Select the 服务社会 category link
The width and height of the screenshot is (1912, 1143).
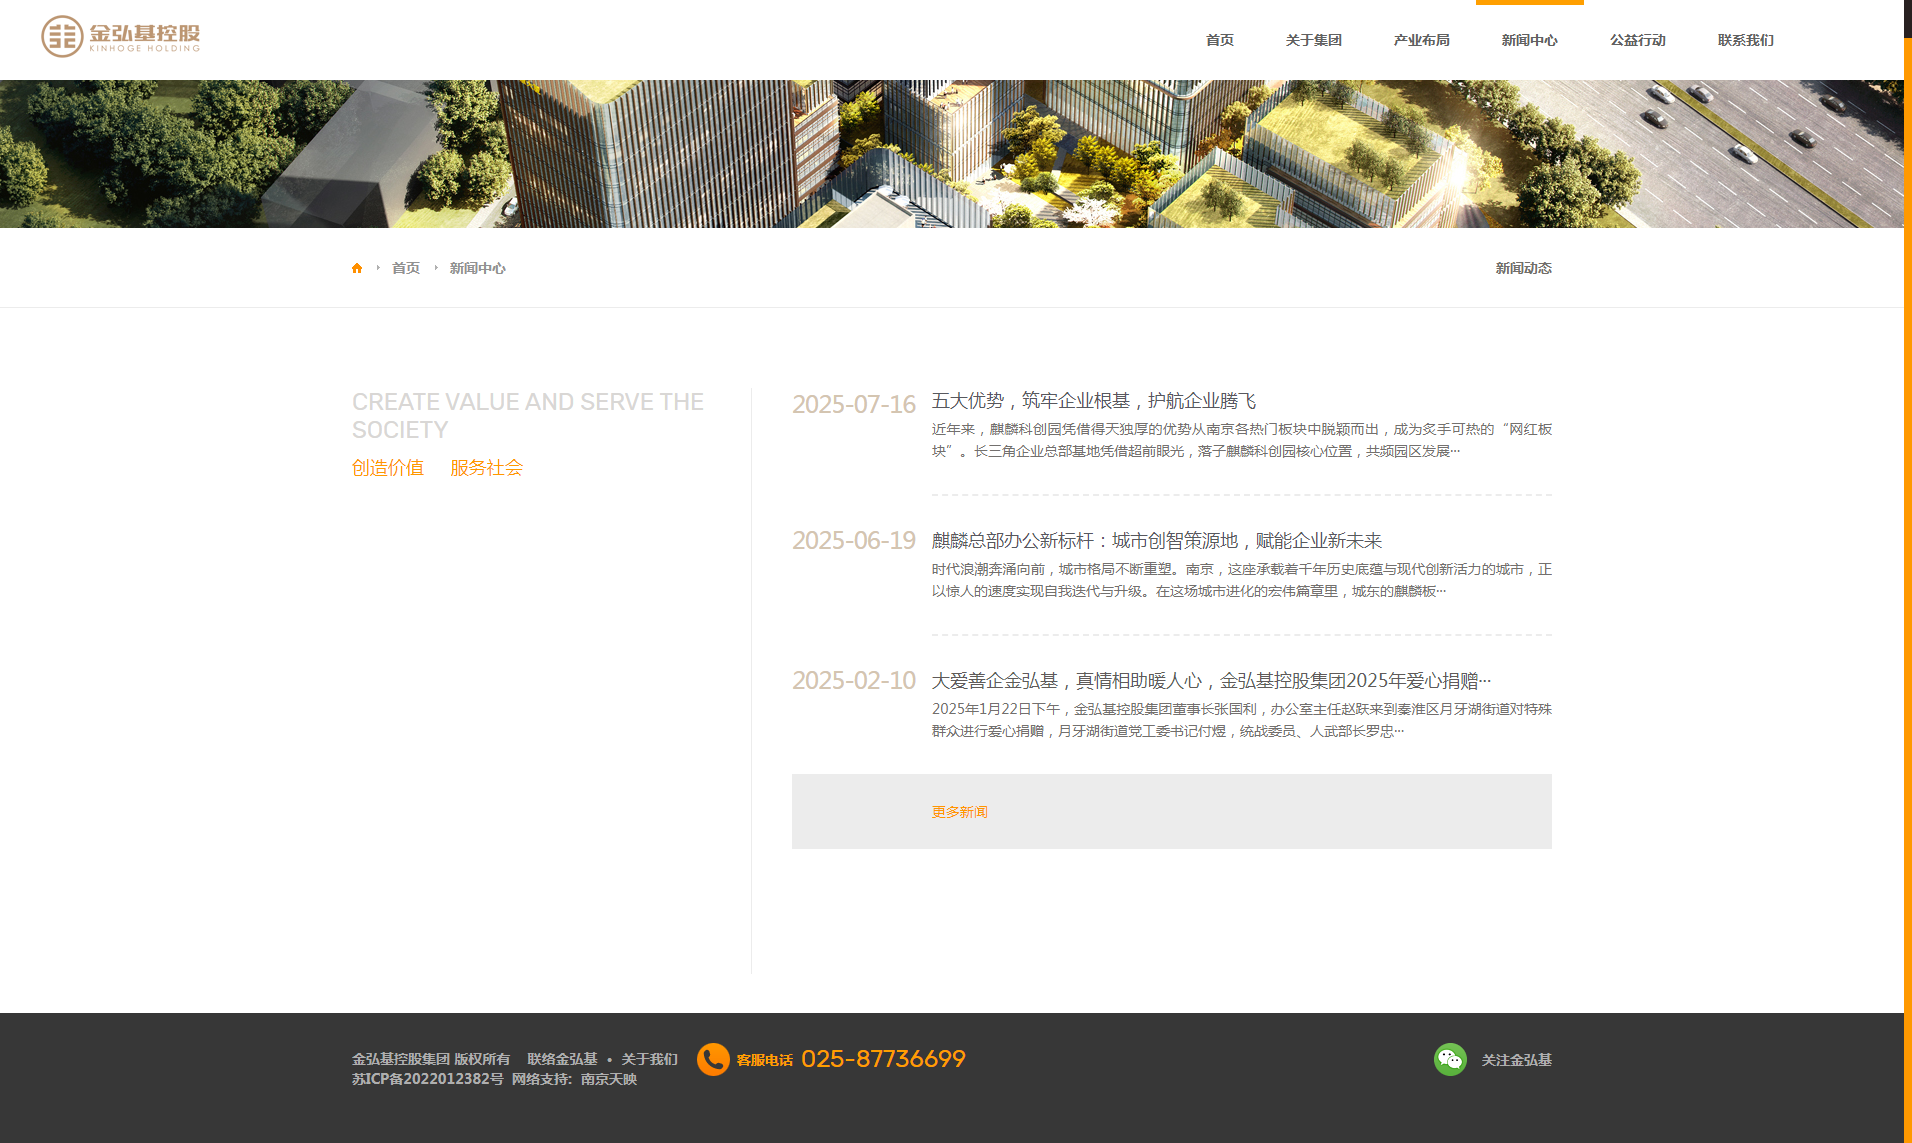click(x=486, y=467)
